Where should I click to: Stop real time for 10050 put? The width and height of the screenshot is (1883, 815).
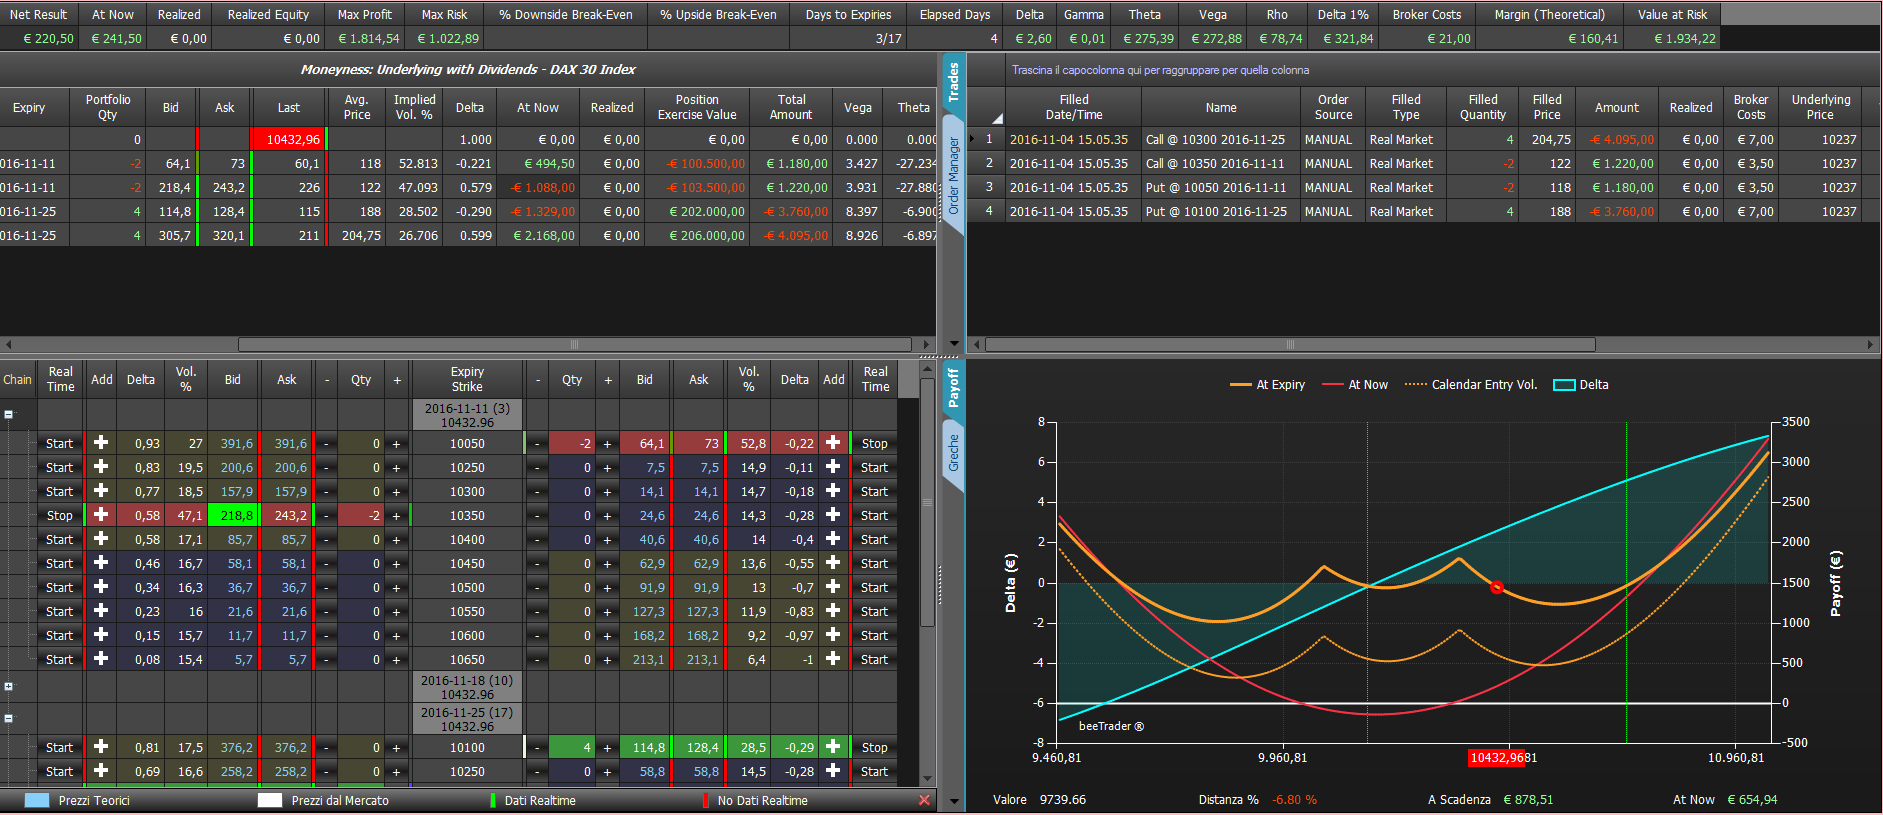pos(875,443)
